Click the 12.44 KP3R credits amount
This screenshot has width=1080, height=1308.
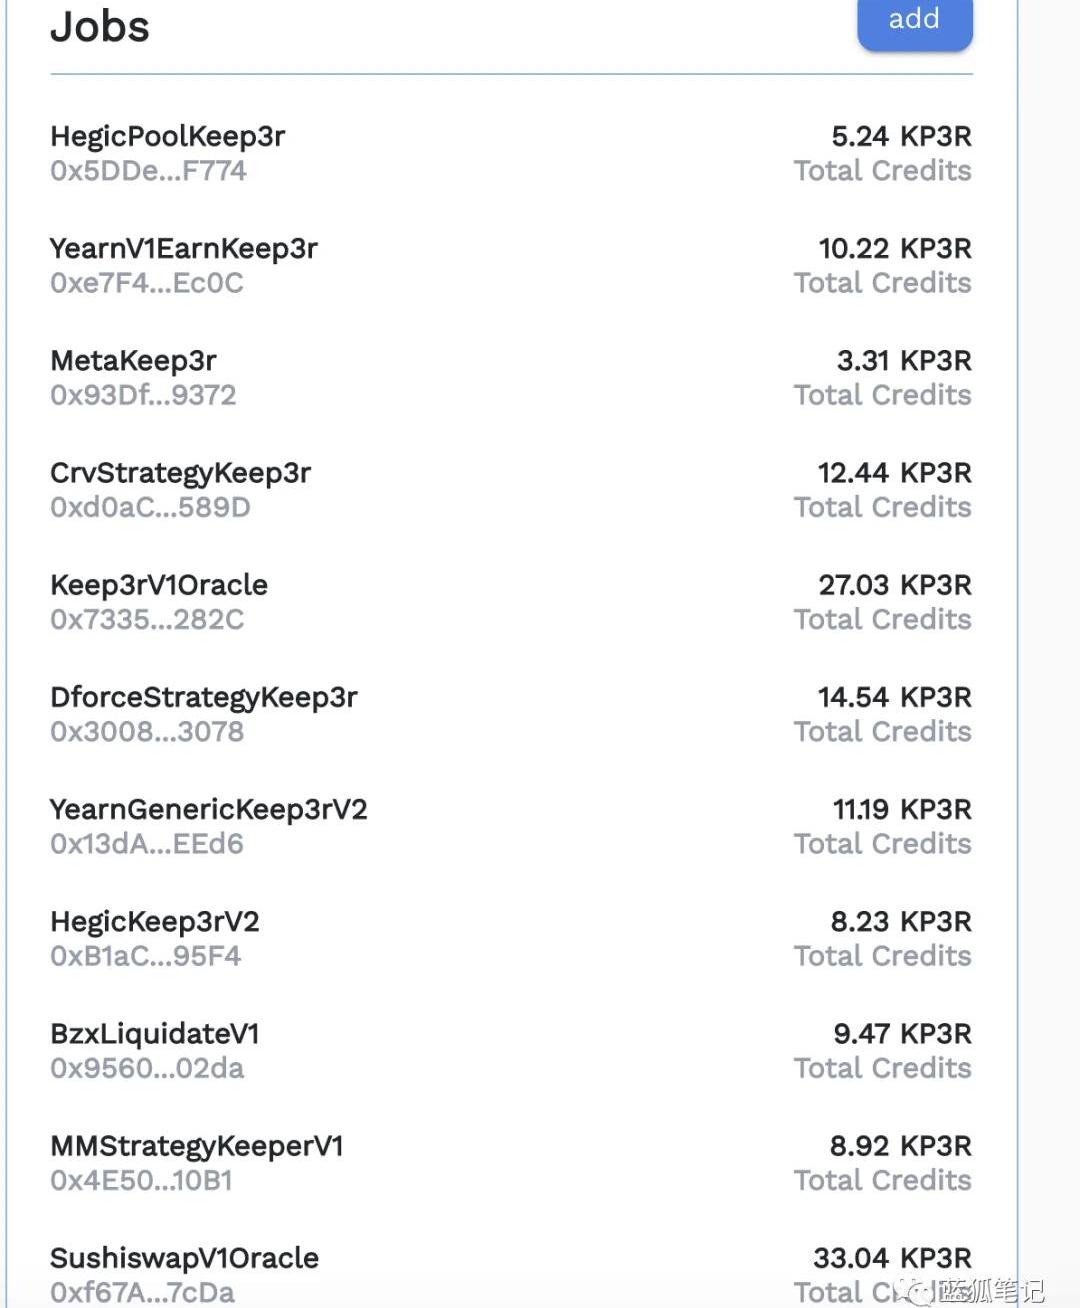click(x=894, y=472)
